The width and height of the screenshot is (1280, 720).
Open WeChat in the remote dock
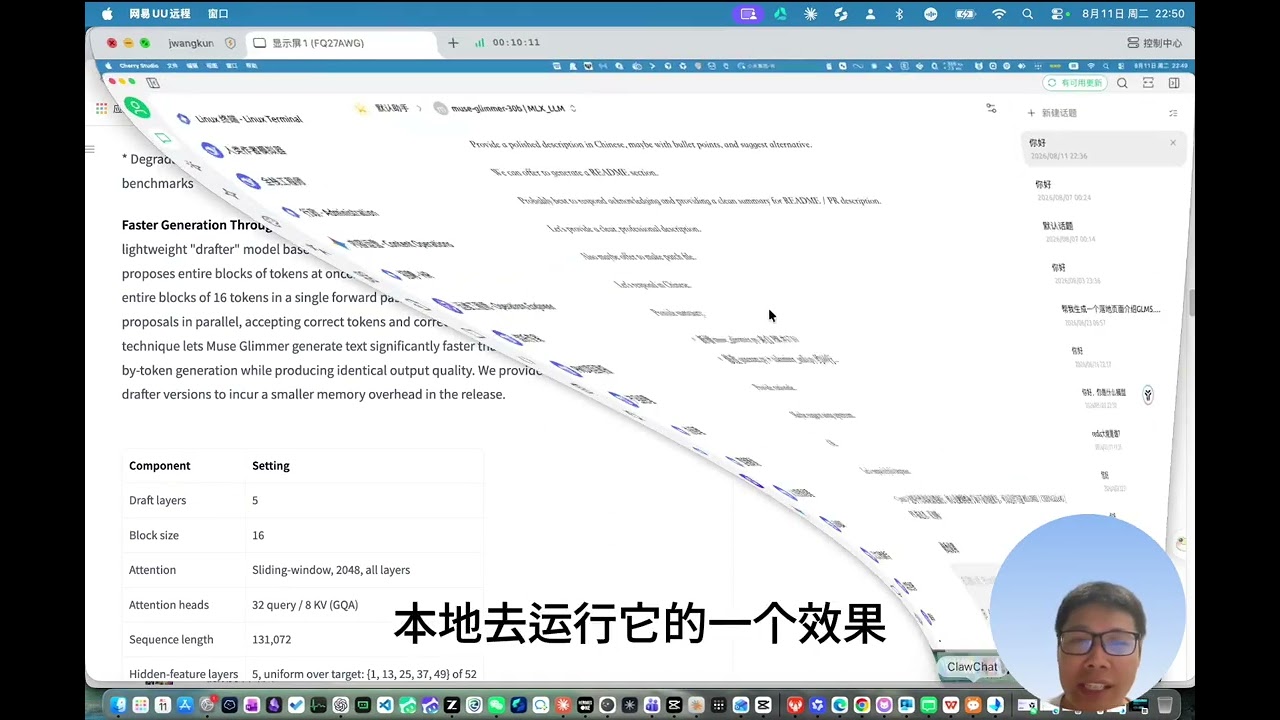pyautogui.click(x=495, y=705)
